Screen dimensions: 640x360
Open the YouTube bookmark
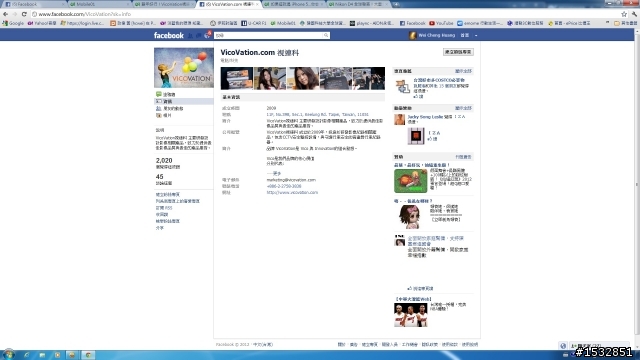pyautogui.click(x=441, y=23)
